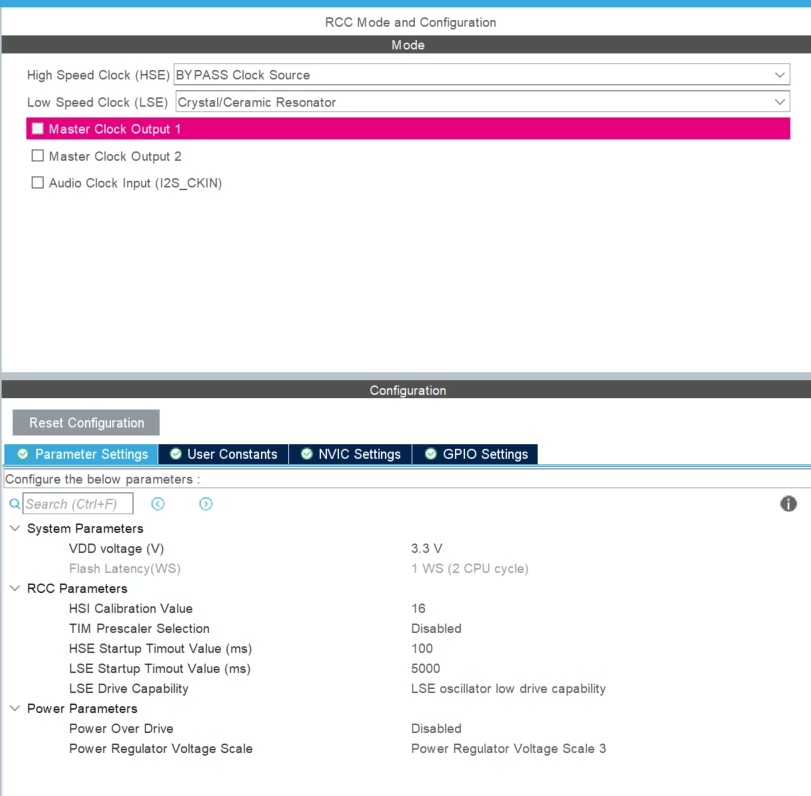Select LSE oscillator low drive capability value
The height and width of the screenshot is (796, 811).
pyautogui.click(x=508, y=688)
